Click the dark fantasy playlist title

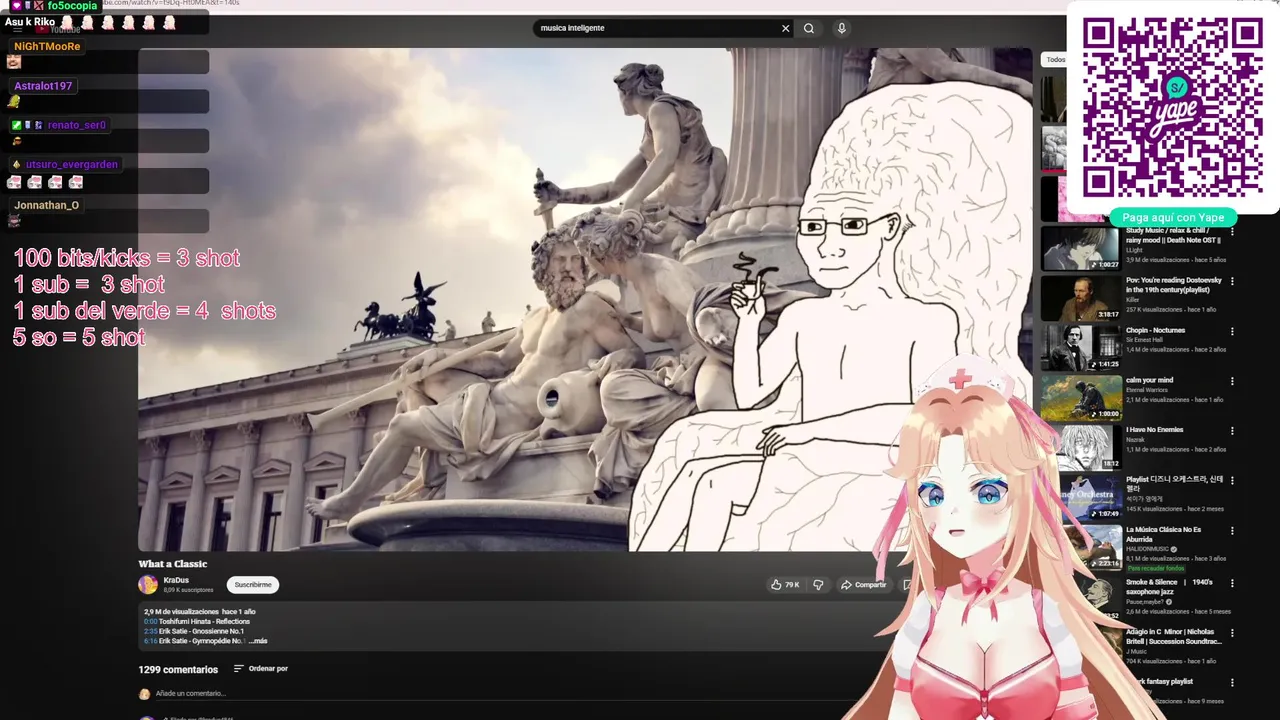[1165, 681]
